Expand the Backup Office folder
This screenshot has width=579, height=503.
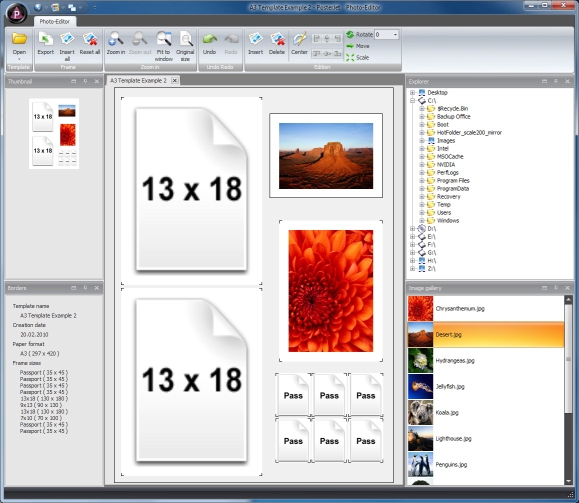pyautogui.click(x=422, y=117)
